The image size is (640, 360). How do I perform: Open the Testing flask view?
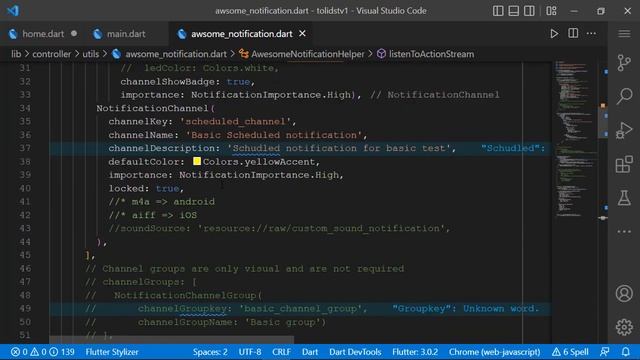624,198
